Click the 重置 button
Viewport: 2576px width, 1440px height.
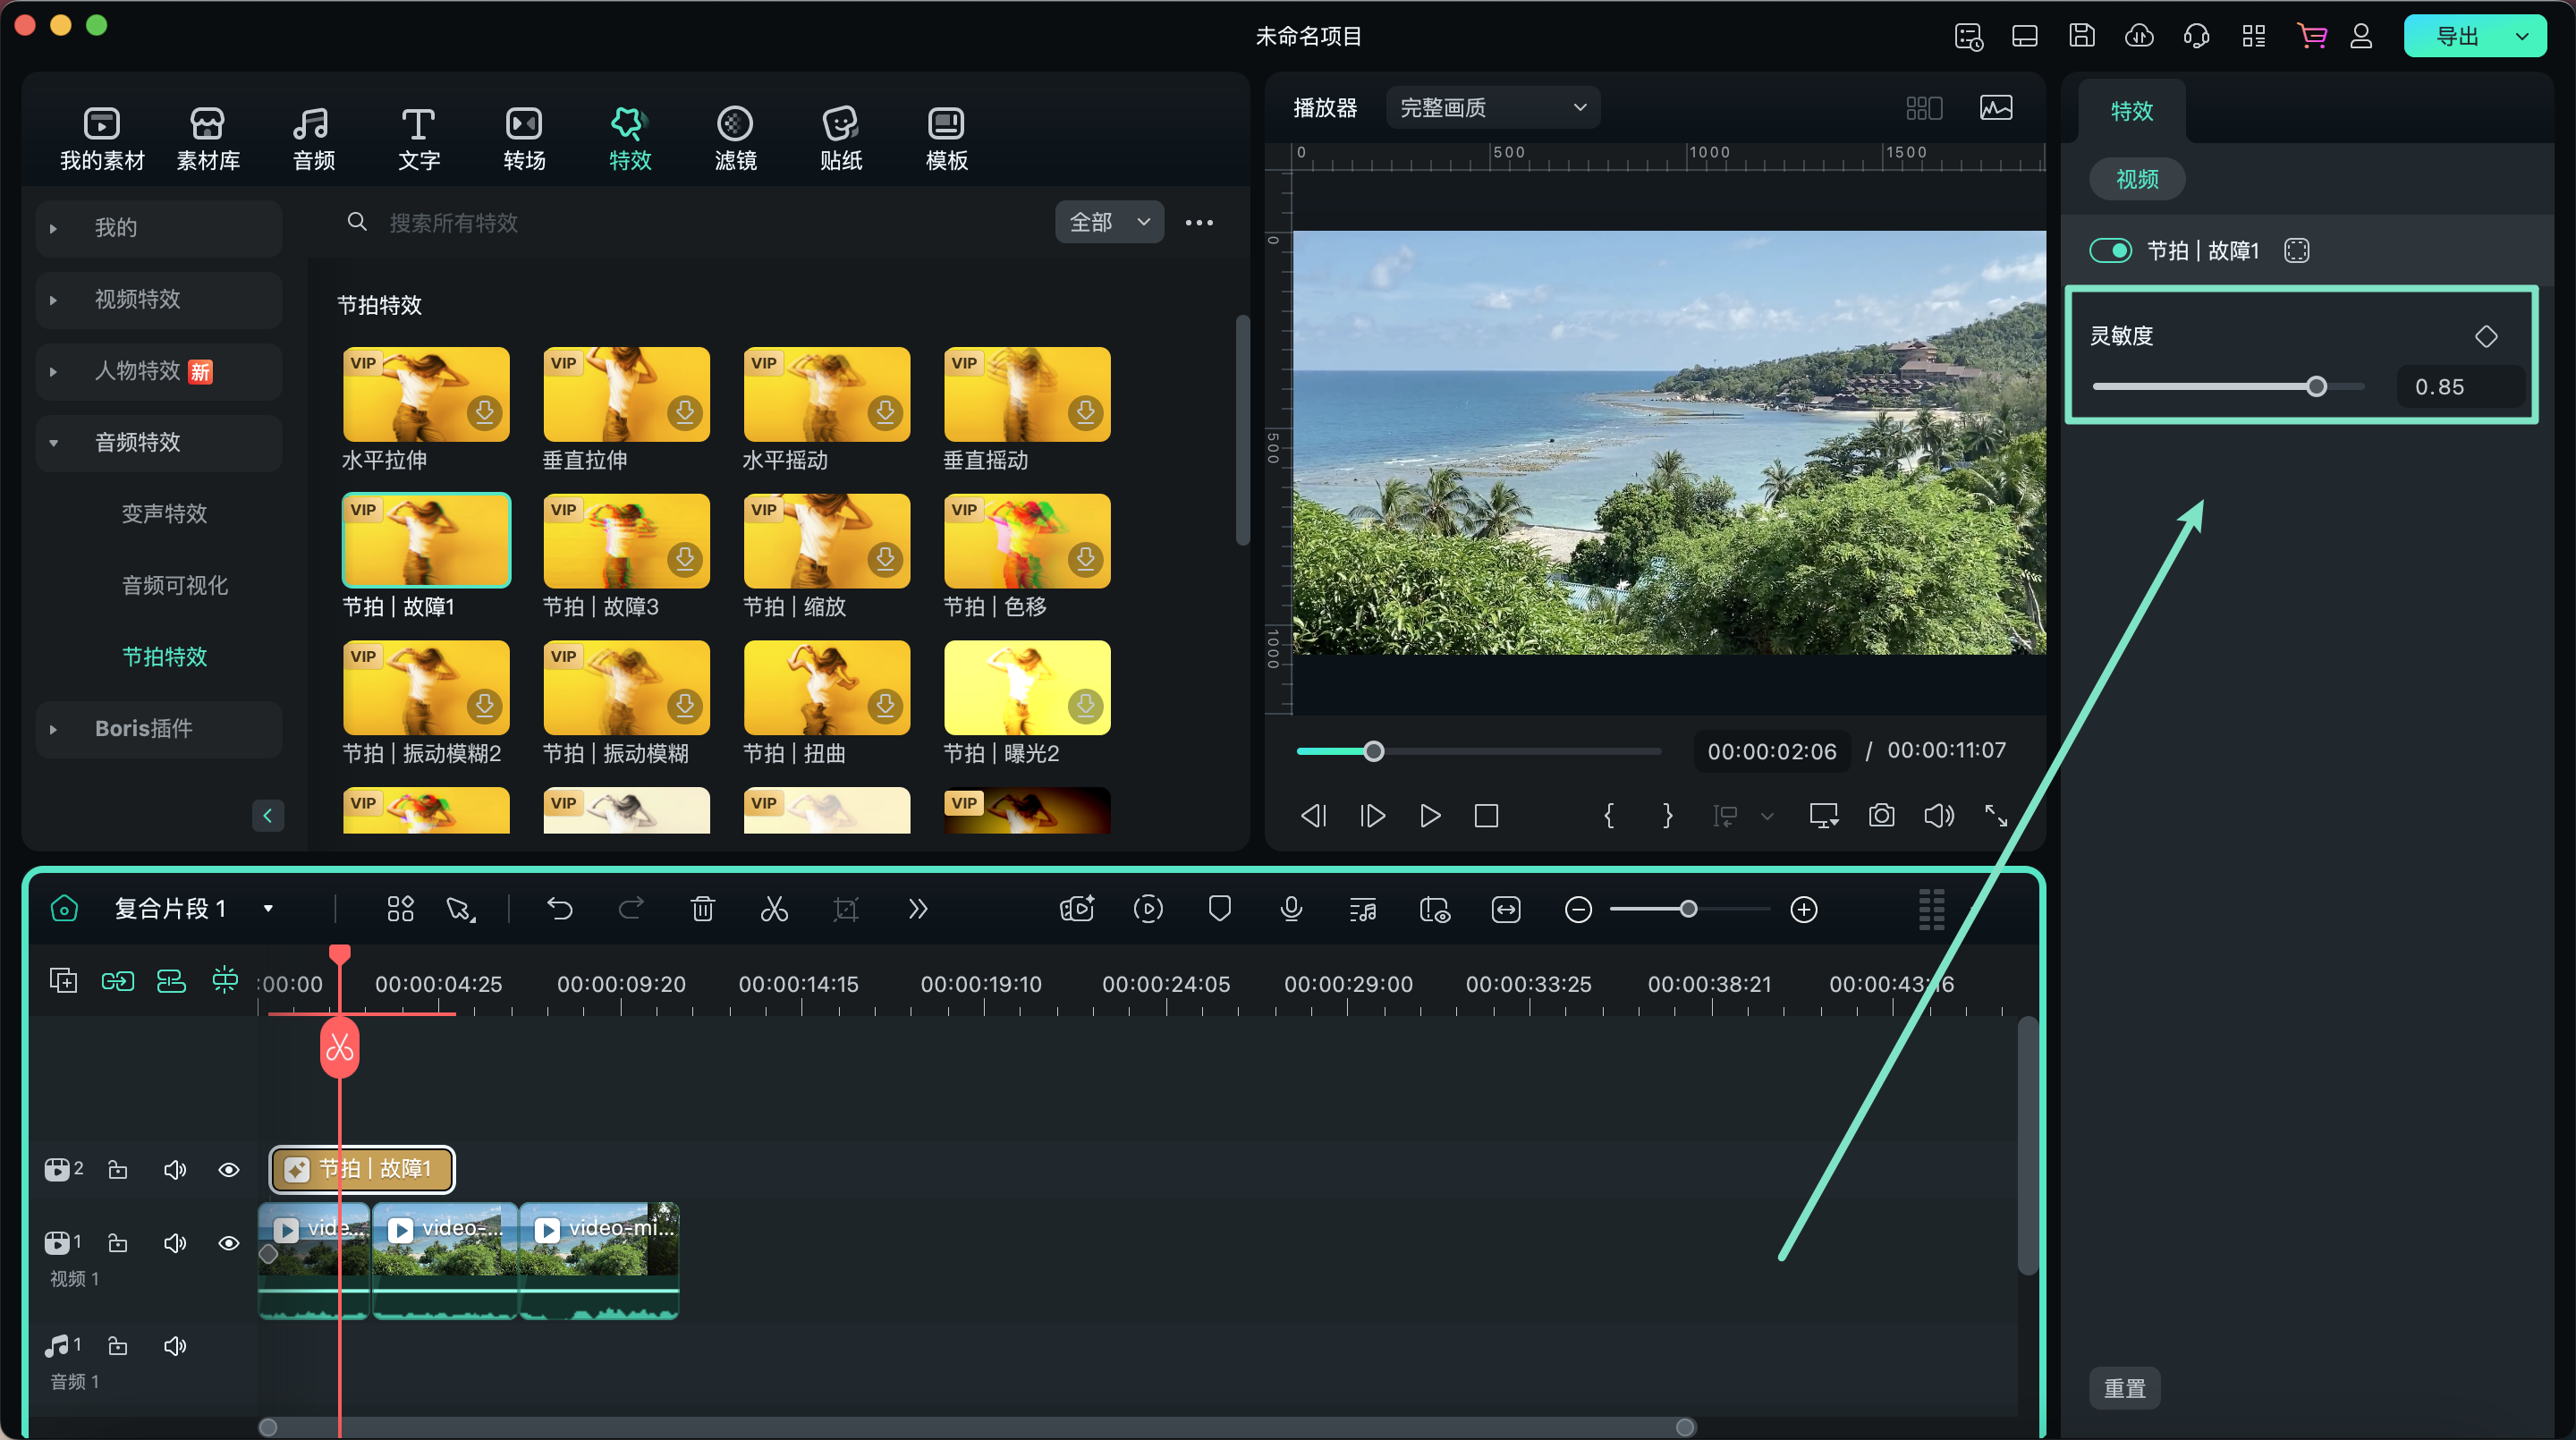2124,1388
